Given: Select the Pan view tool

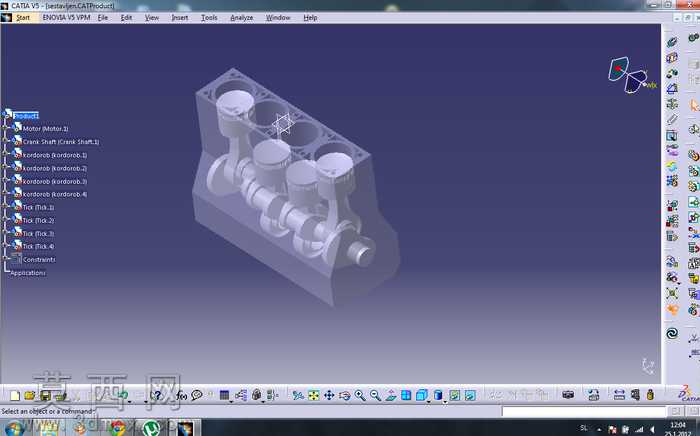Looking at the screenshot, I should tap(329, 395).
